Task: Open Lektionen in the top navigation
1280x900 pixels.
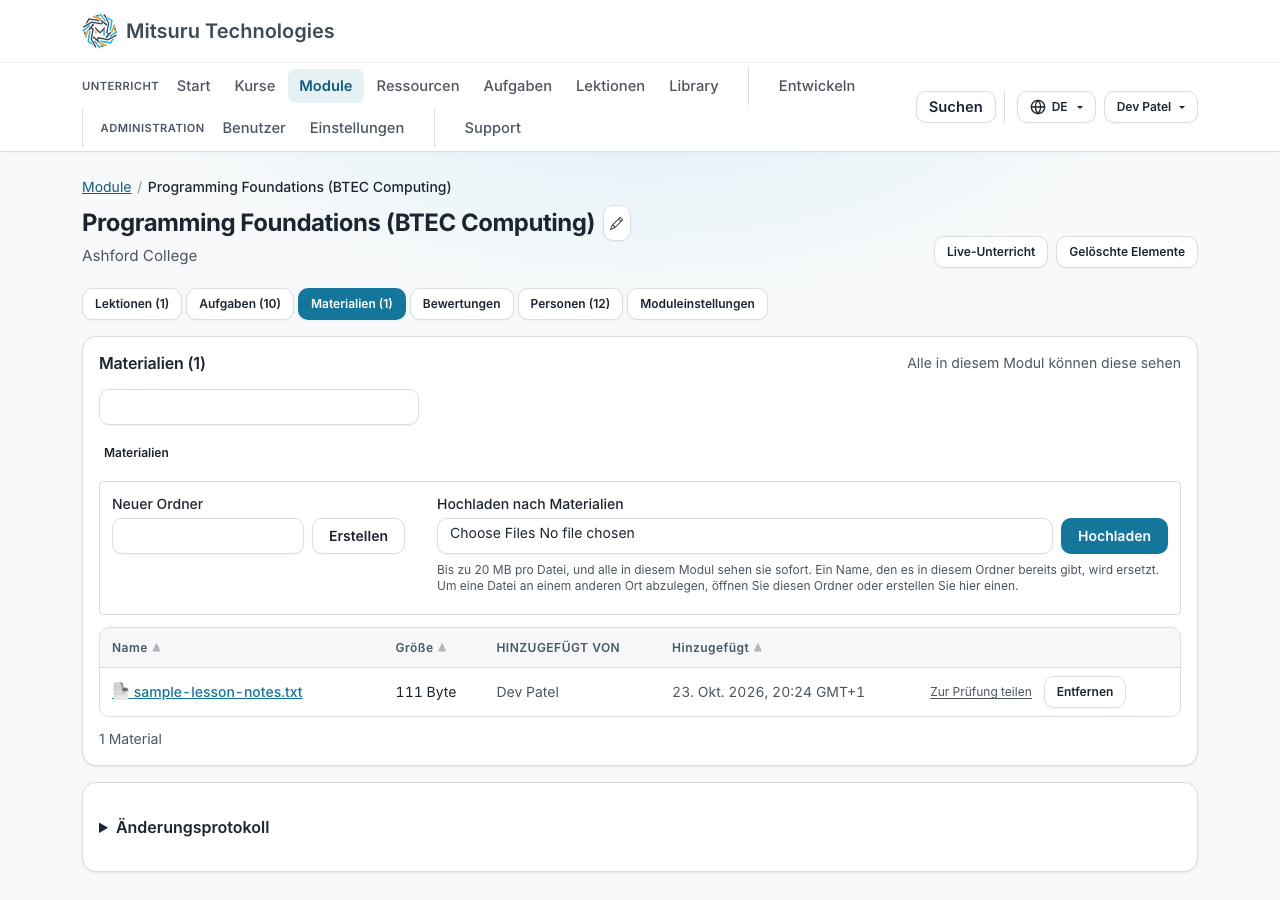Action: pos(610,86)
